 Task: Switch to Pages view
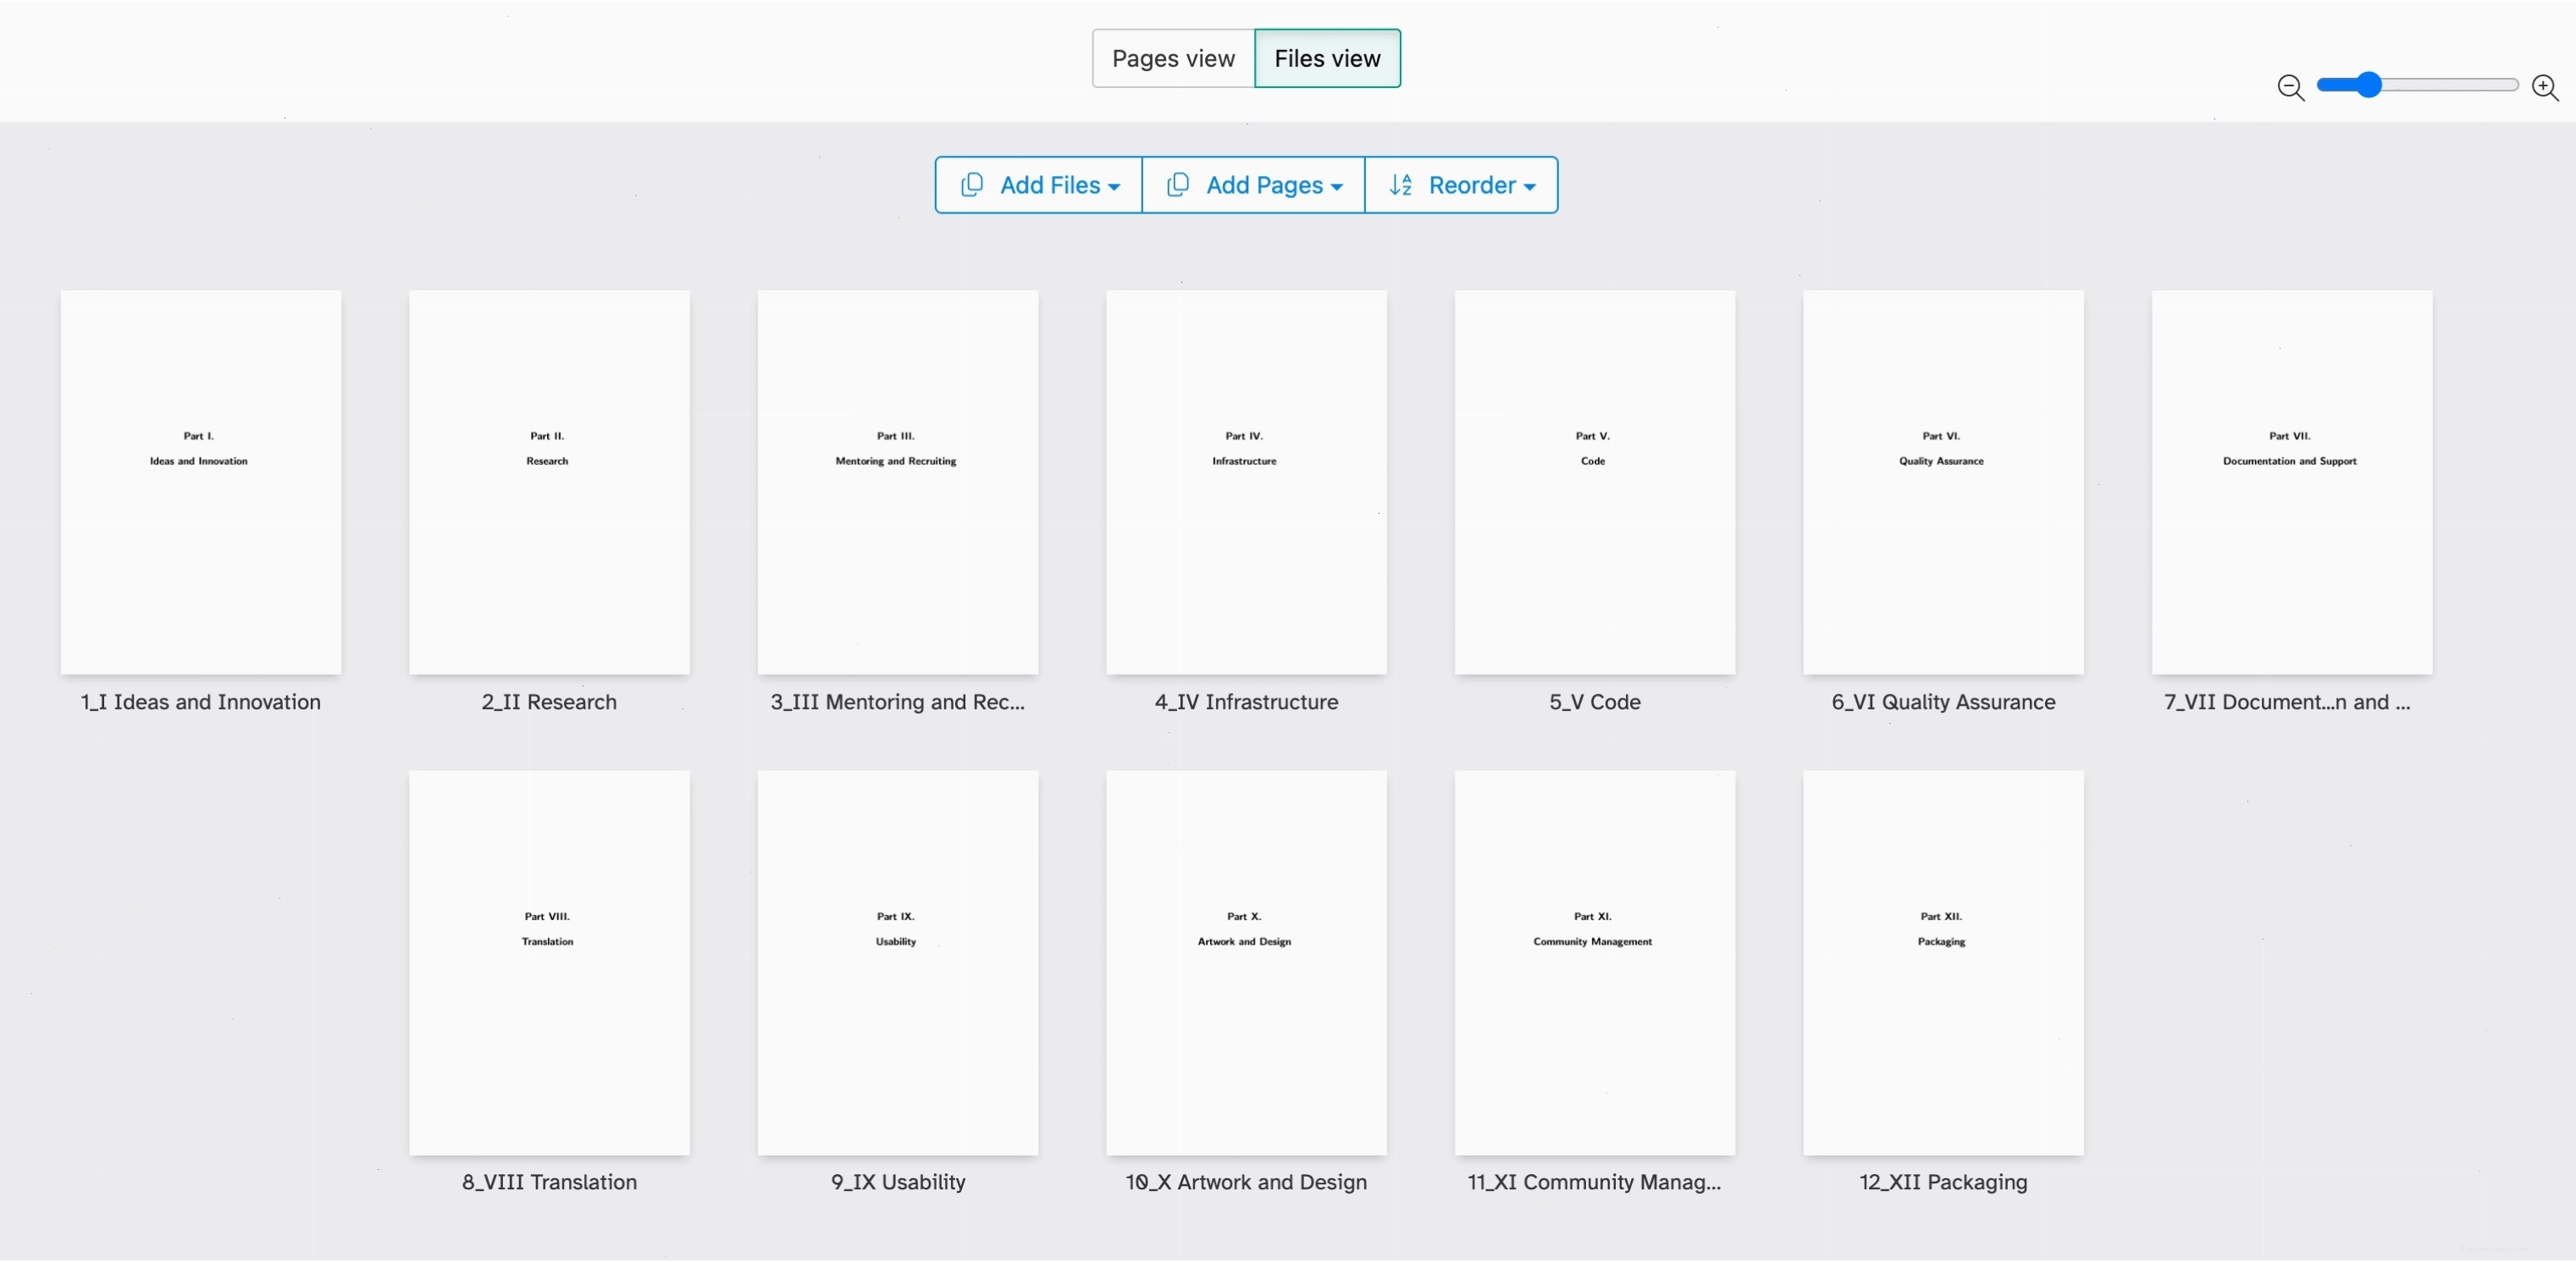(x=1173, y=58)
